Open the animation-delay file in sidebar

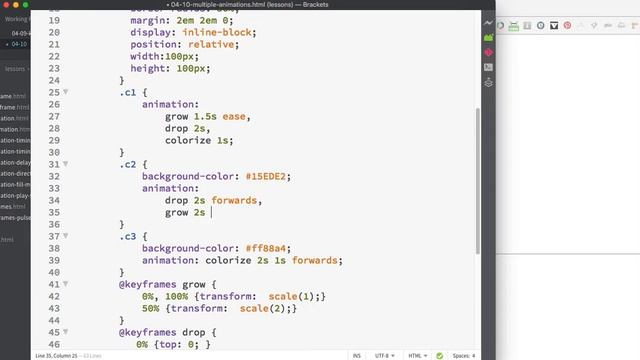pyautogui.click(x=15, y=162)
